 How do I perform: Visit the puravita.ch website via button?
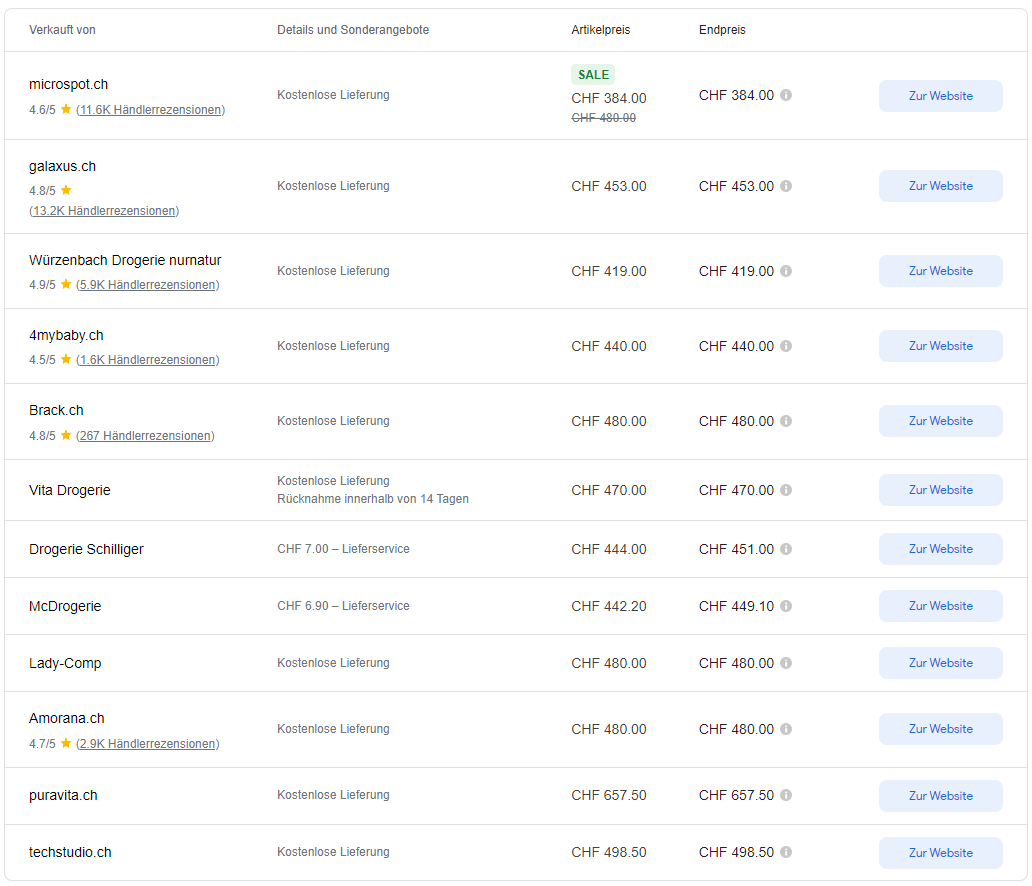tap(940, 796)
